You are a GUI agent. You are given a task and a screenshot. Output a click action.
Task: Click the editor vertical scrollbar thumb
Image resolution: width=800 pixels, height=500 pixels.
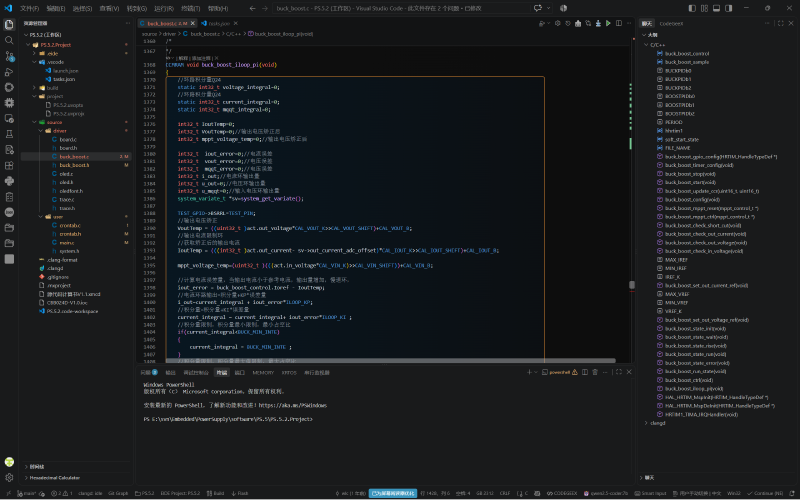pyautogui.click(x=632, y=285)
